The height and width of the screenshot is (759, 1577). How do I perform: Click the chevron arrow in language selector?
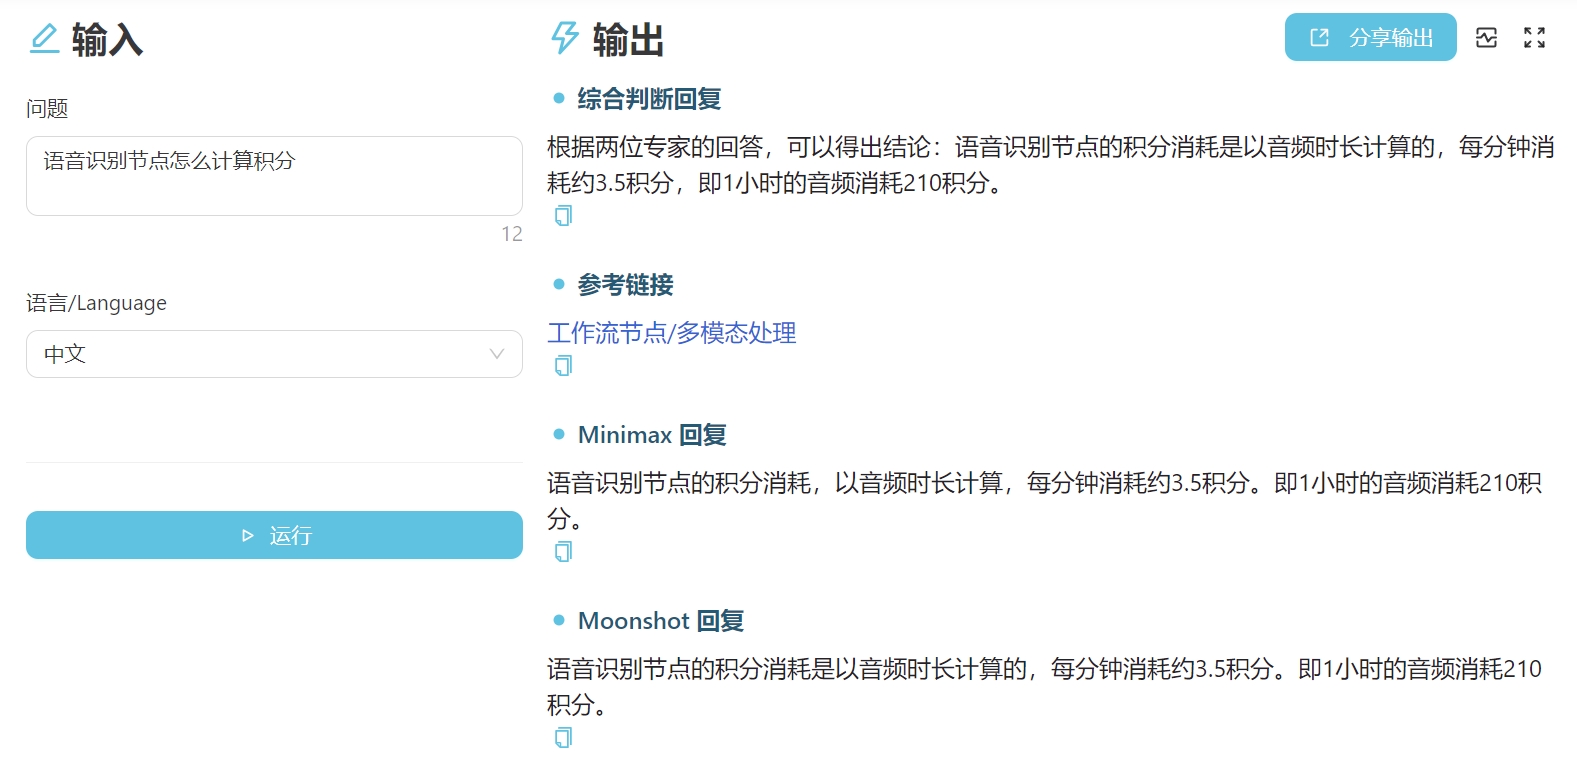pyautogui.click(x=496, y=354)
